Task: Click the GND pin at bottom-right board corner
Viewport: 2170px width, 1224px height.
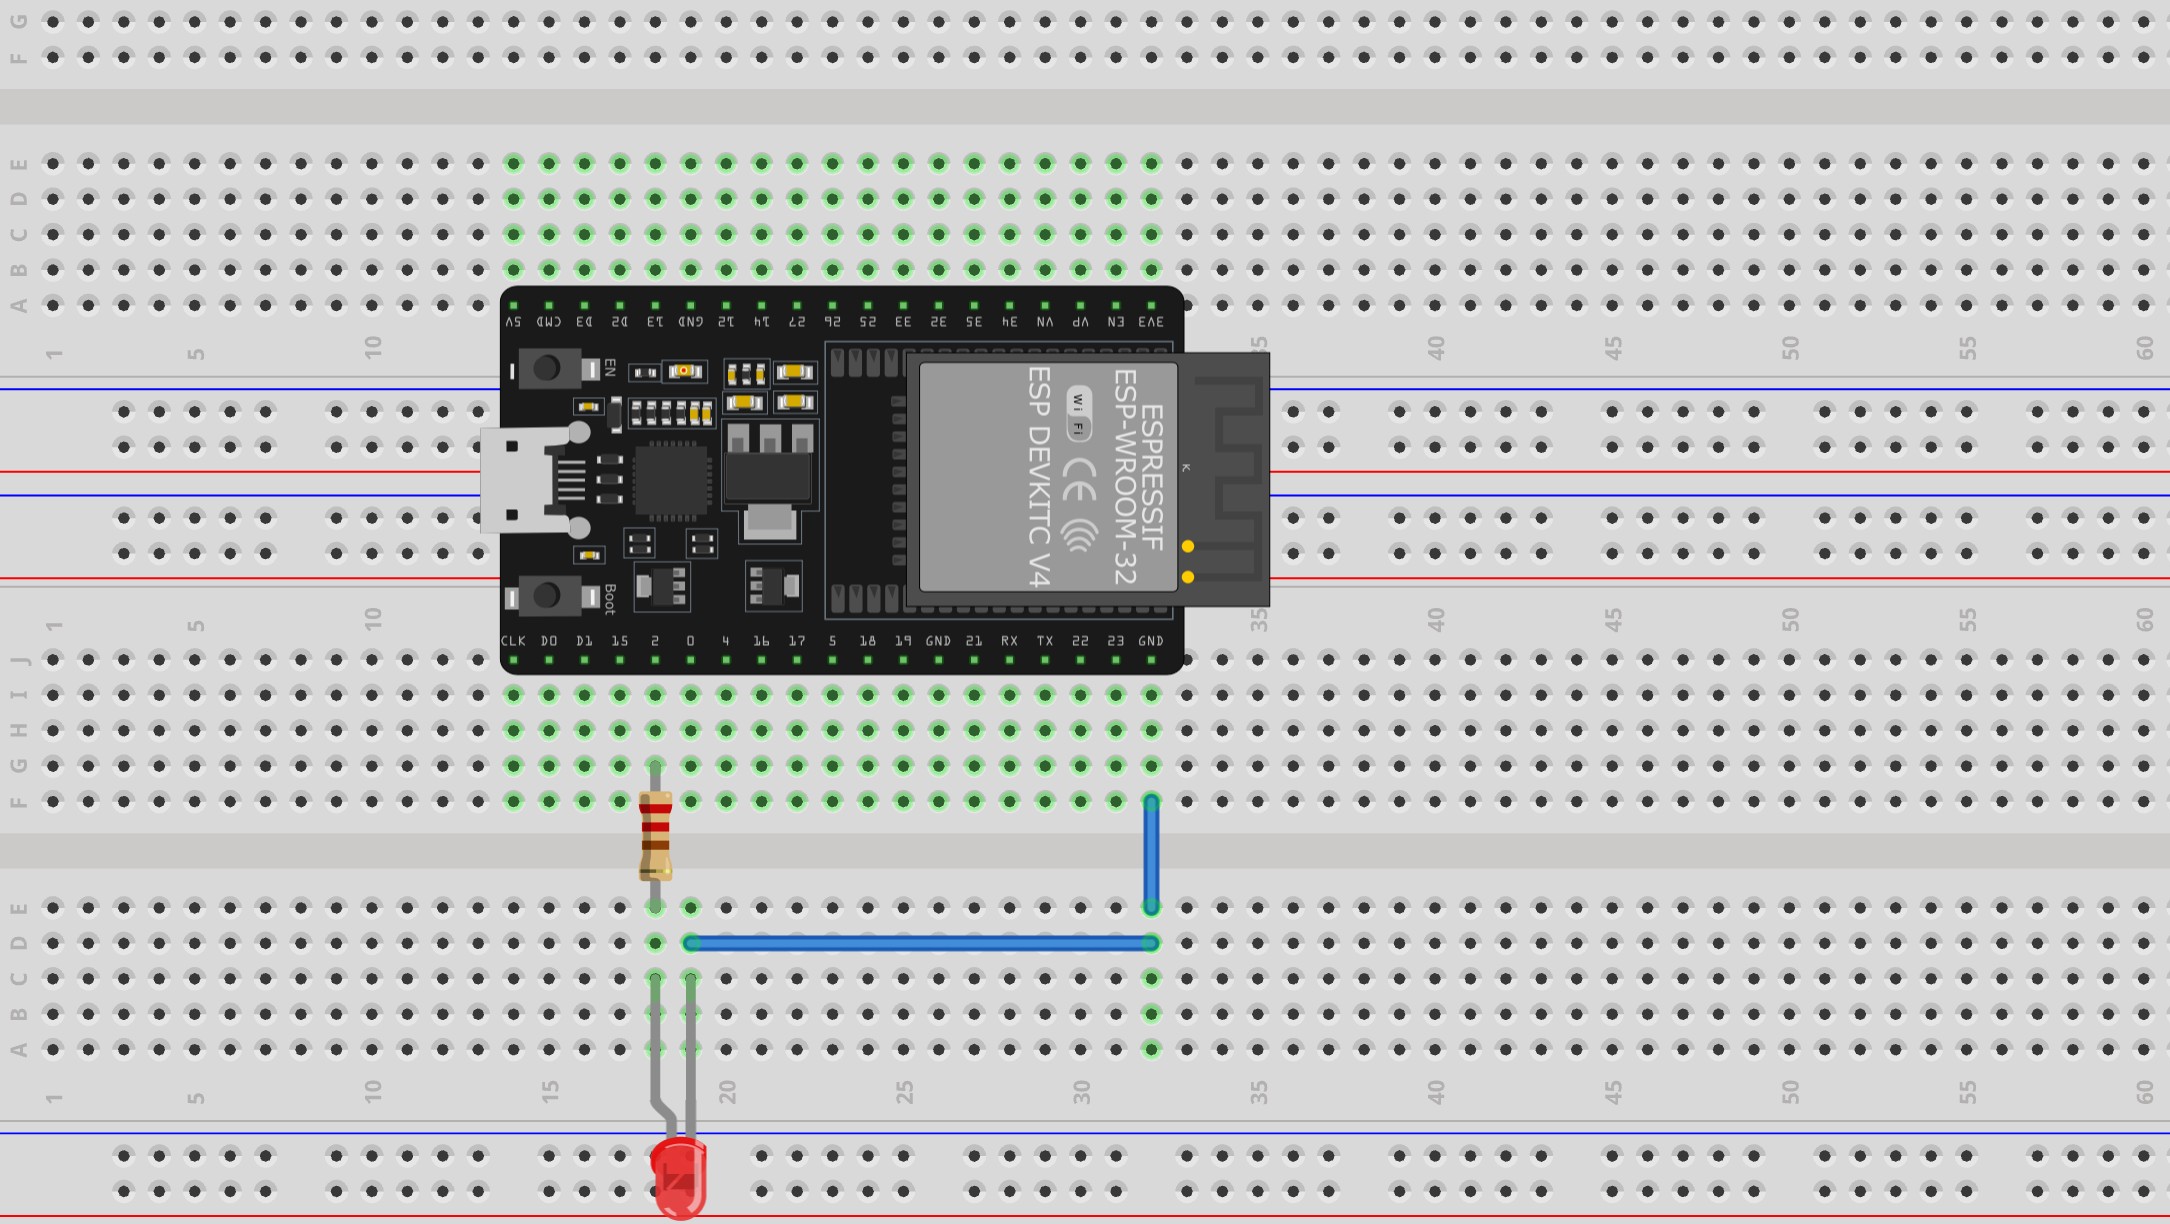Action: (x=1151, y=659)
